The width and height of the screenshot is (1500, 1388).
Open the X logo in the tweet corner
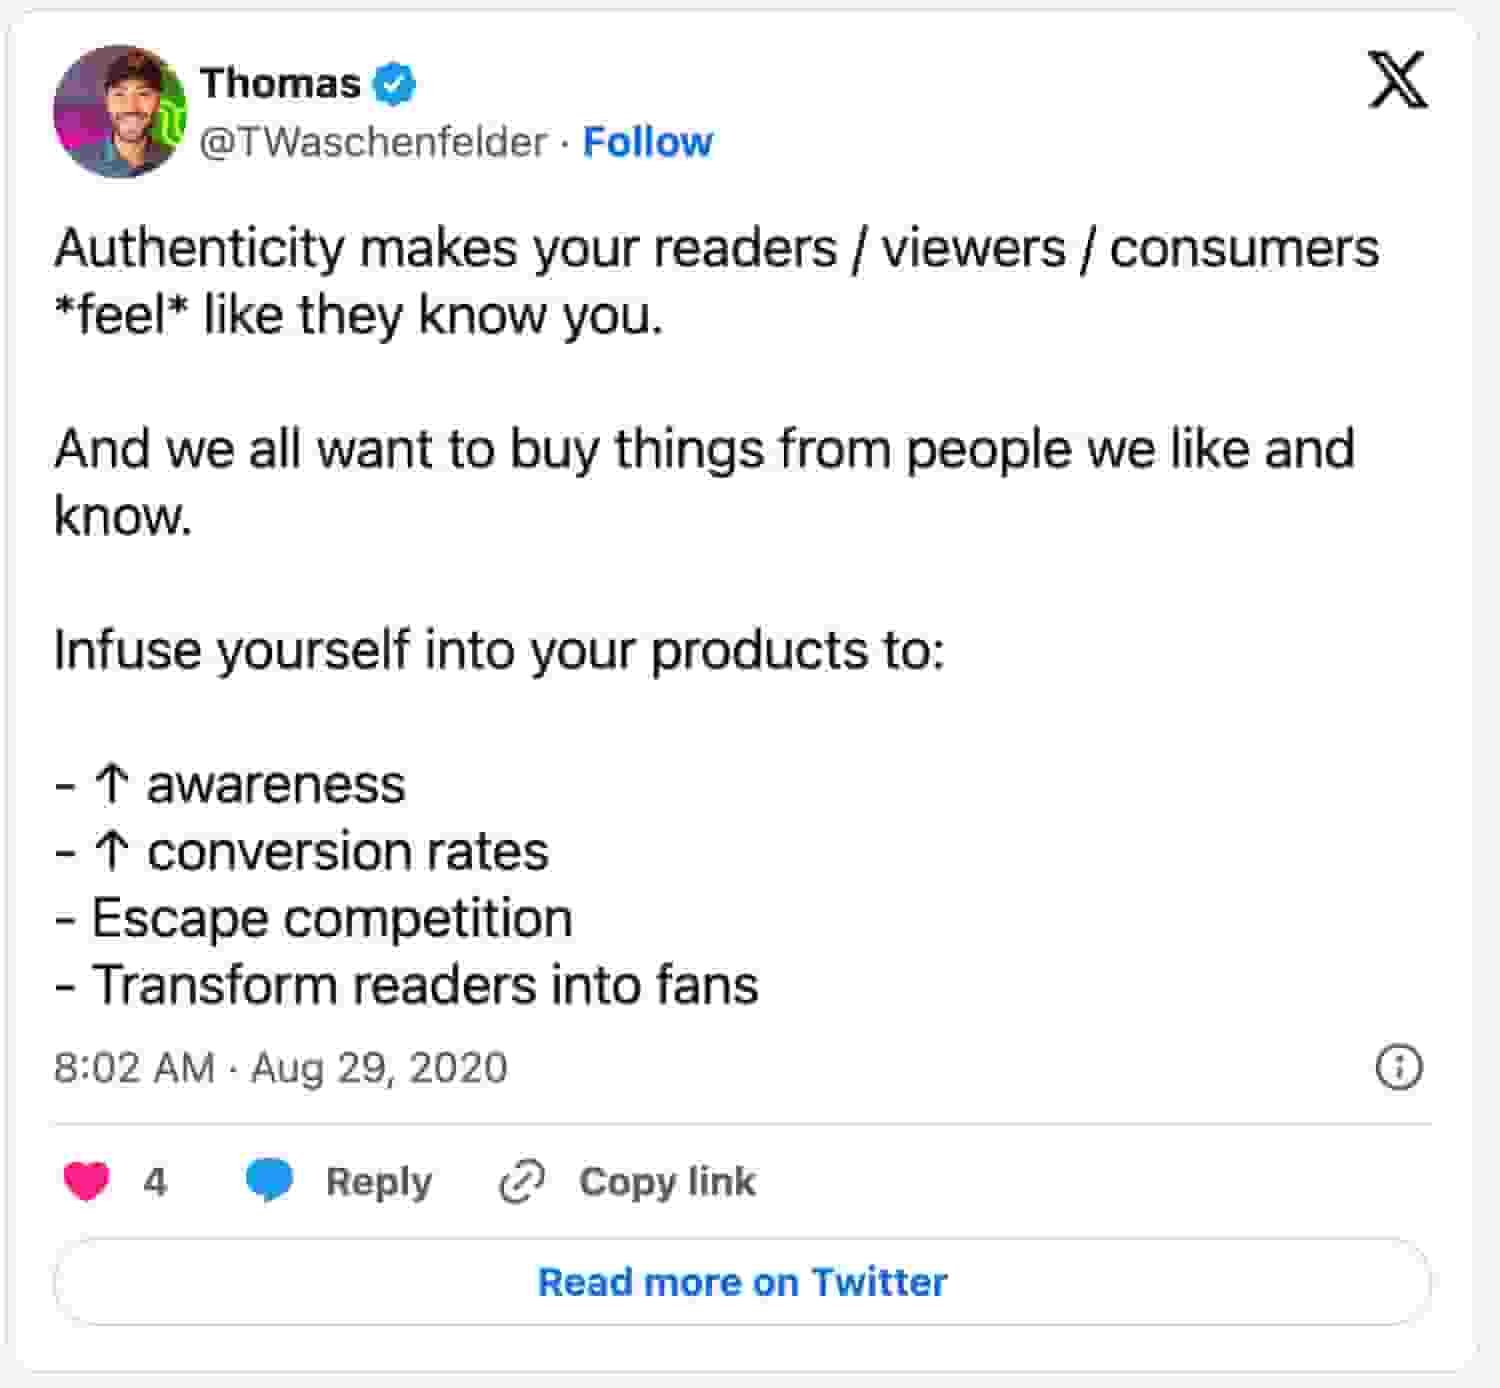click(x=1397, y=80)
